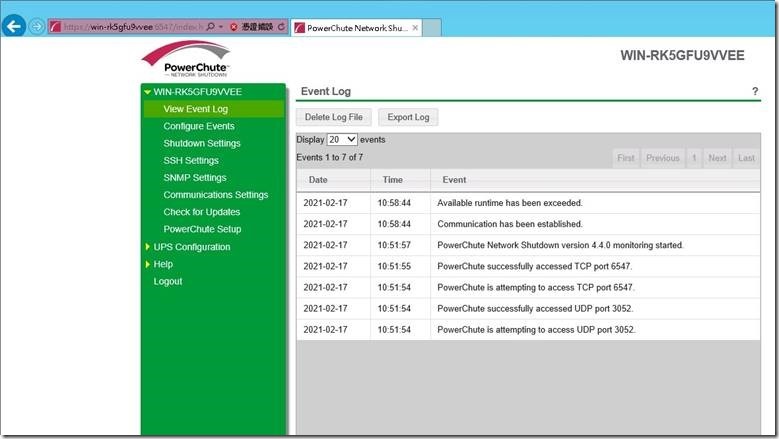Image resolution: width=779 pixels, height=439 pixels.
Task: Select the PowerChute Network Shutdown browser tab
Action: (355, 27)
